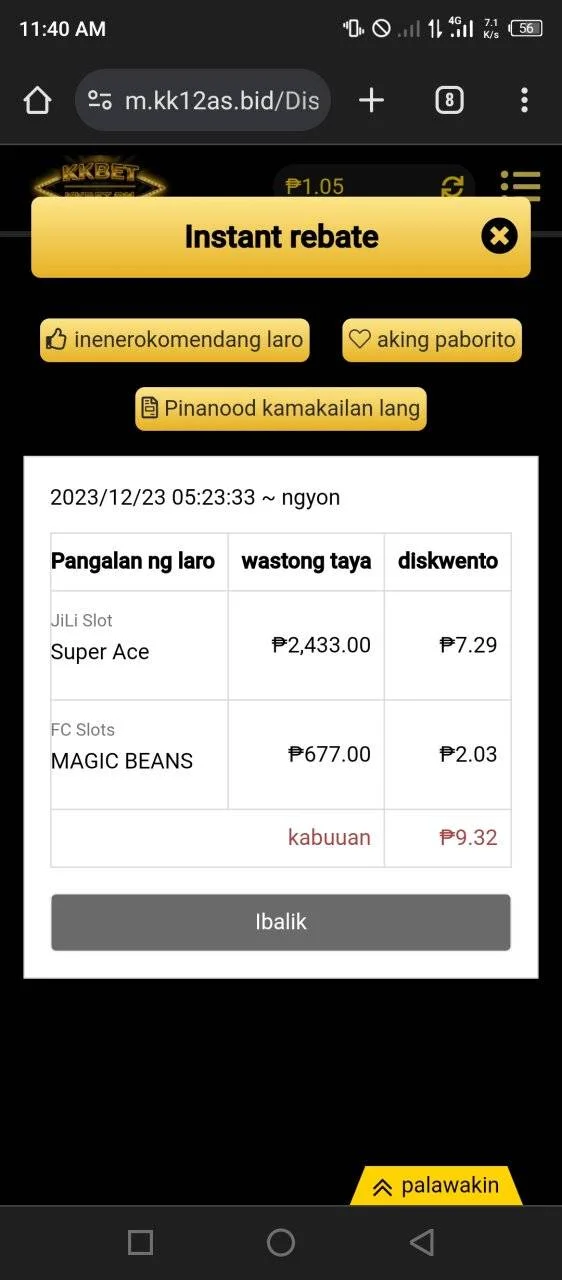Image resolution: width=562 pixels, height=1280 pixels.
Task: Tap the browser home icon
Action: 37,100
